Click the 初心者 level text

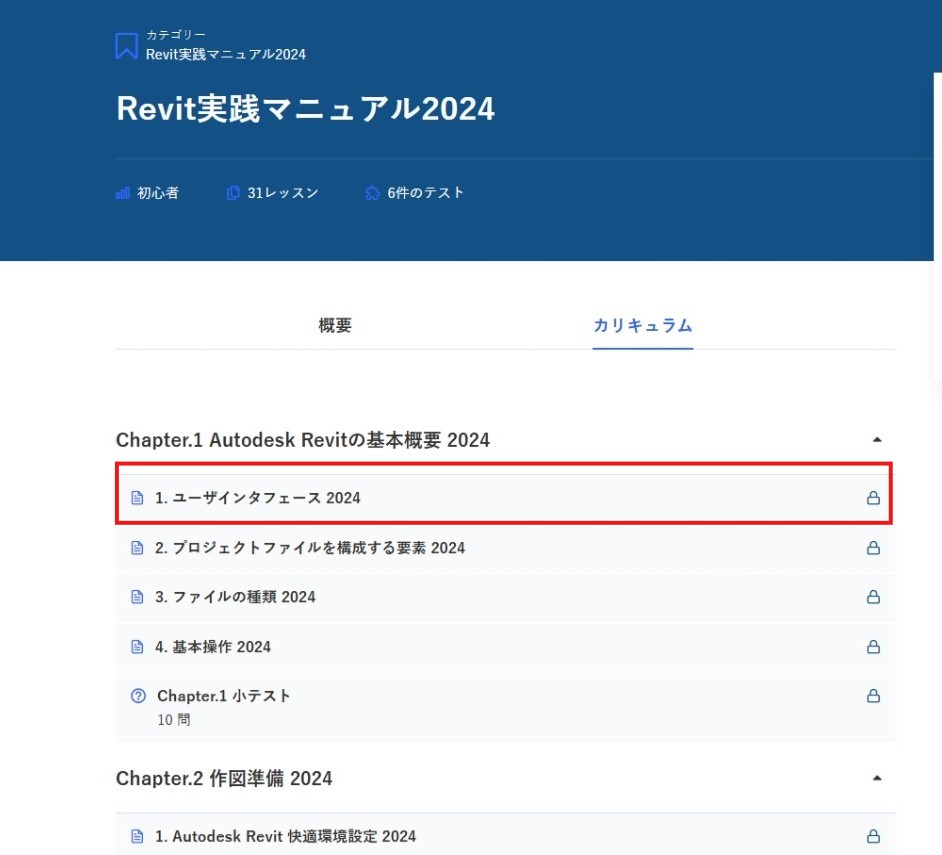[158, 193]
